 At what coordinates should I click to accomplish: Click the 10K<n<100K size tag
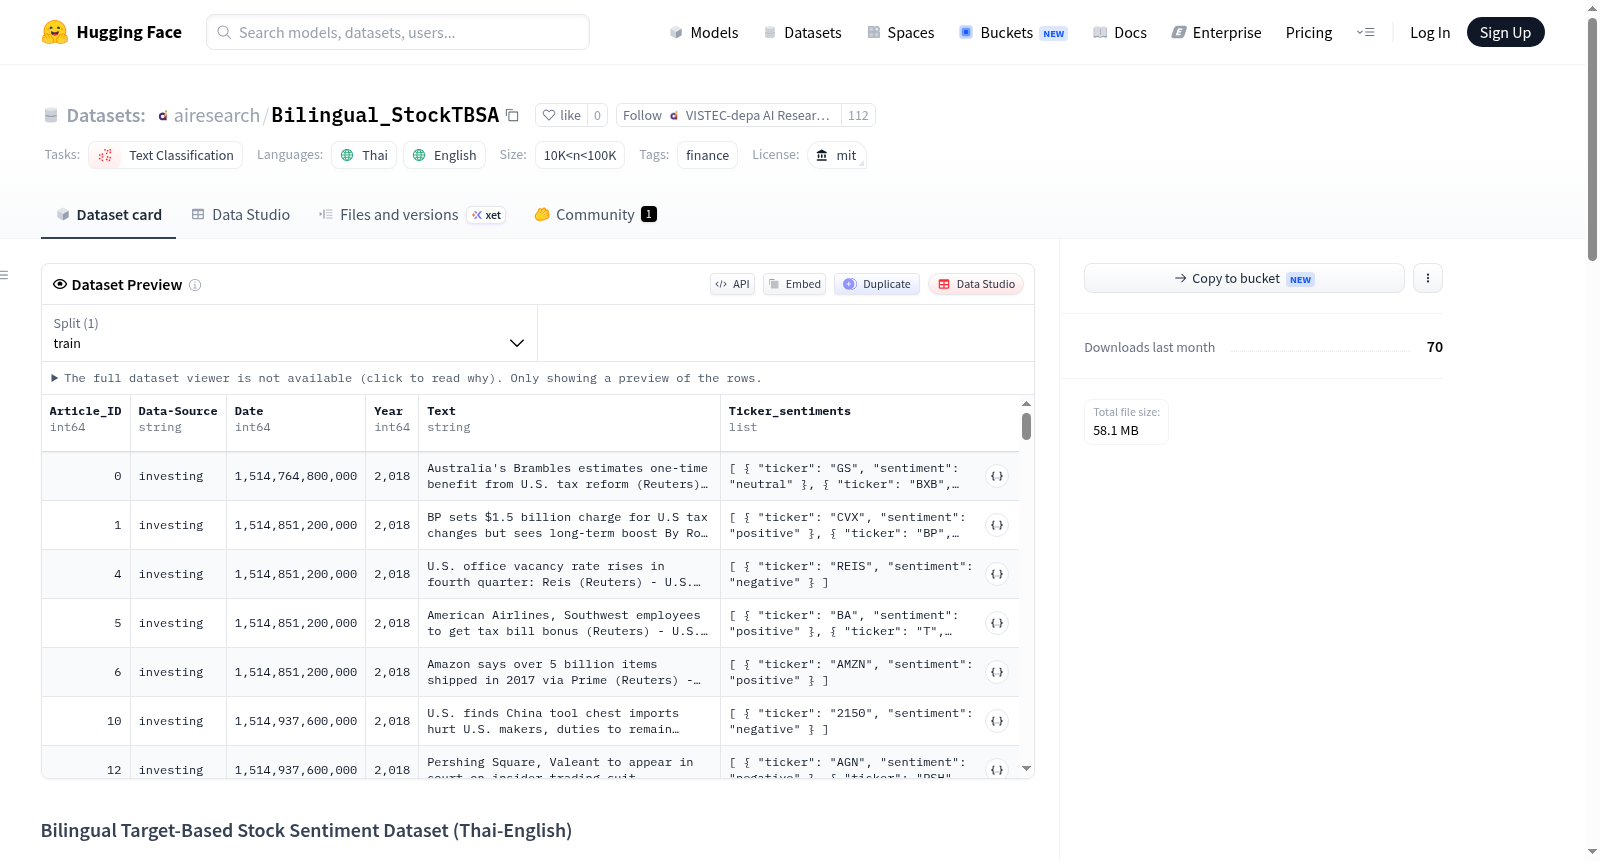pyautogui.click(x=580, y=155)
